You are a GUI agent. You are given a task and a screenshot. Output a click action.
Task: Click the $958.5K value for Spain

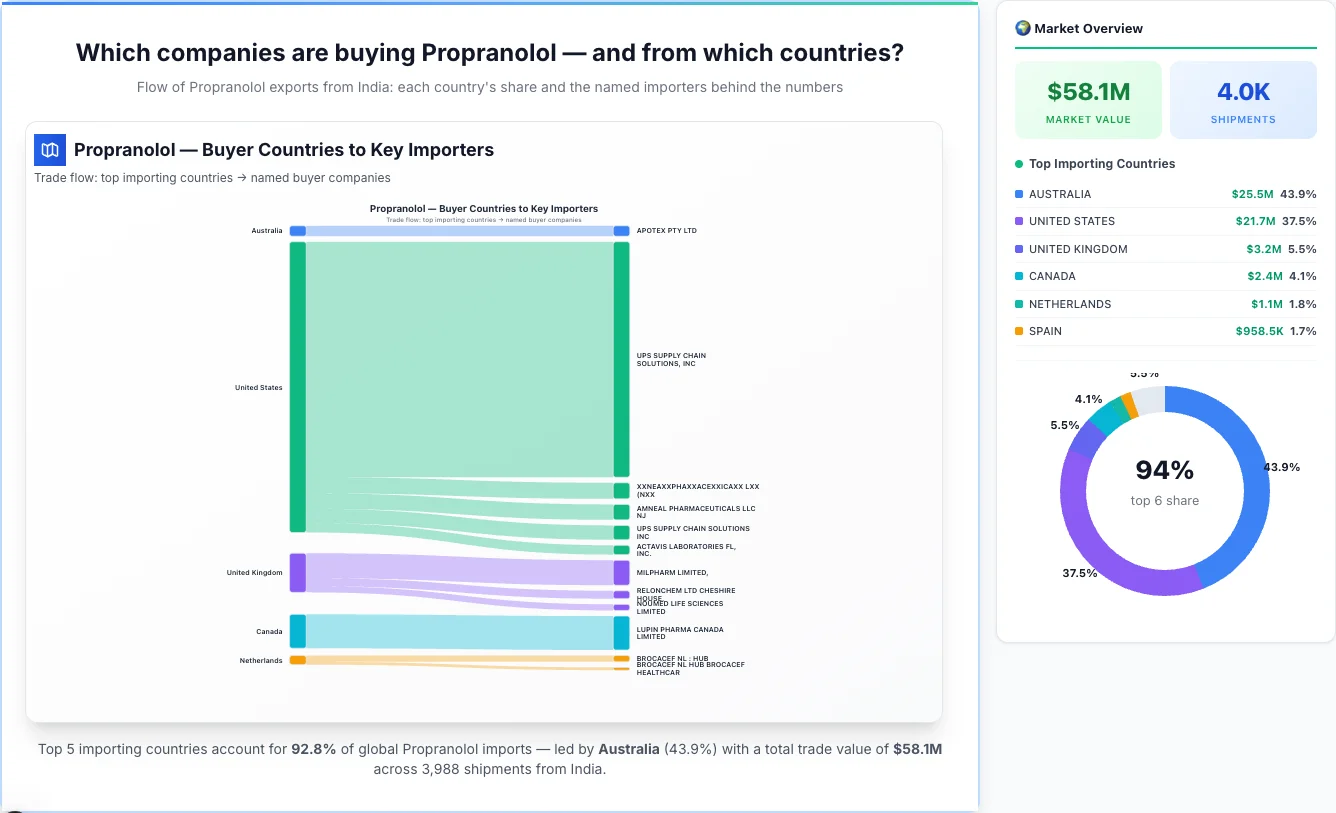(x=1260, y=331)
